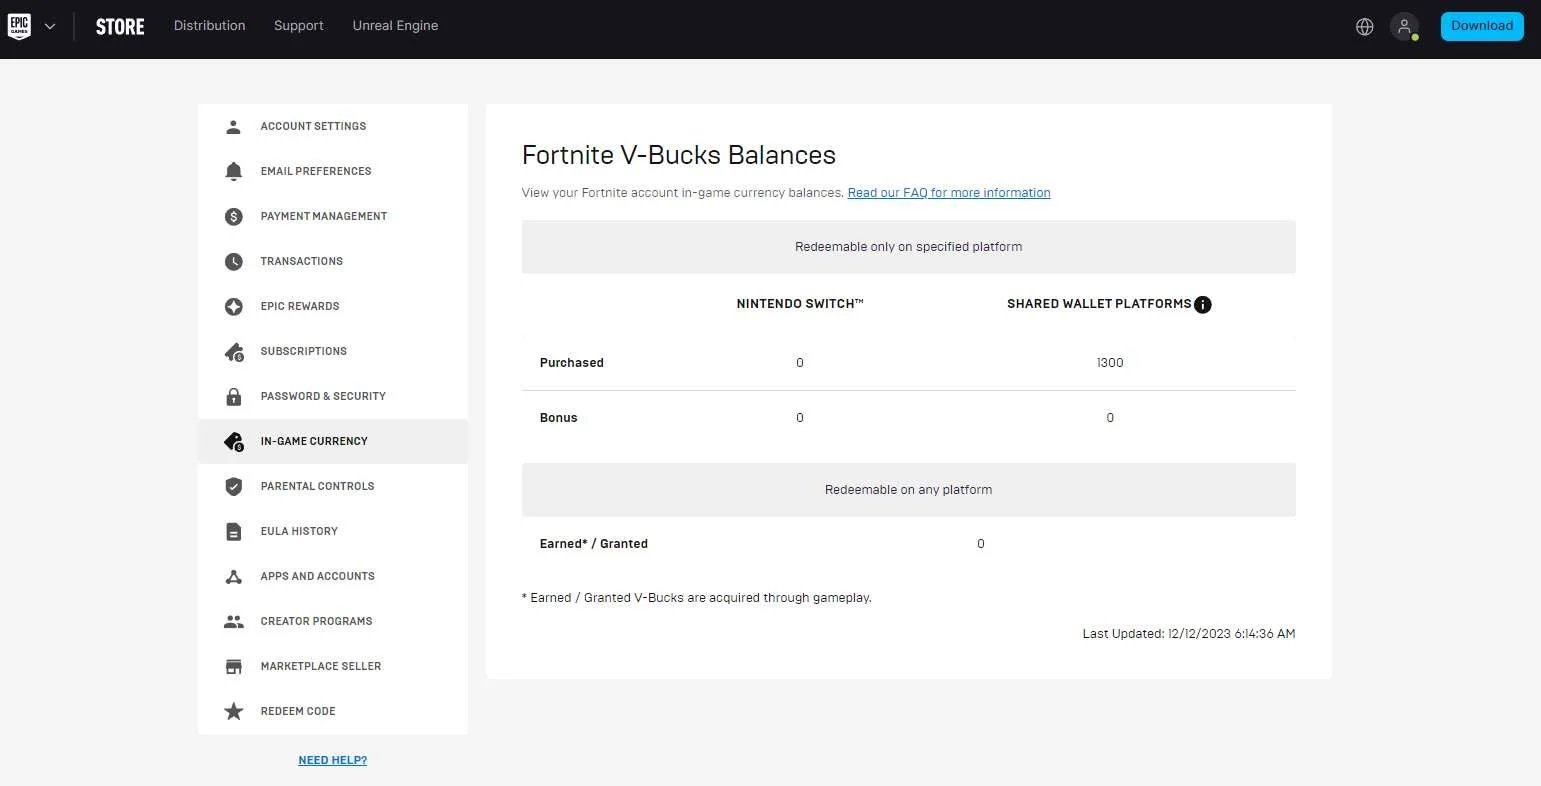Click the blue Download button

click(x=1482, y=26)
